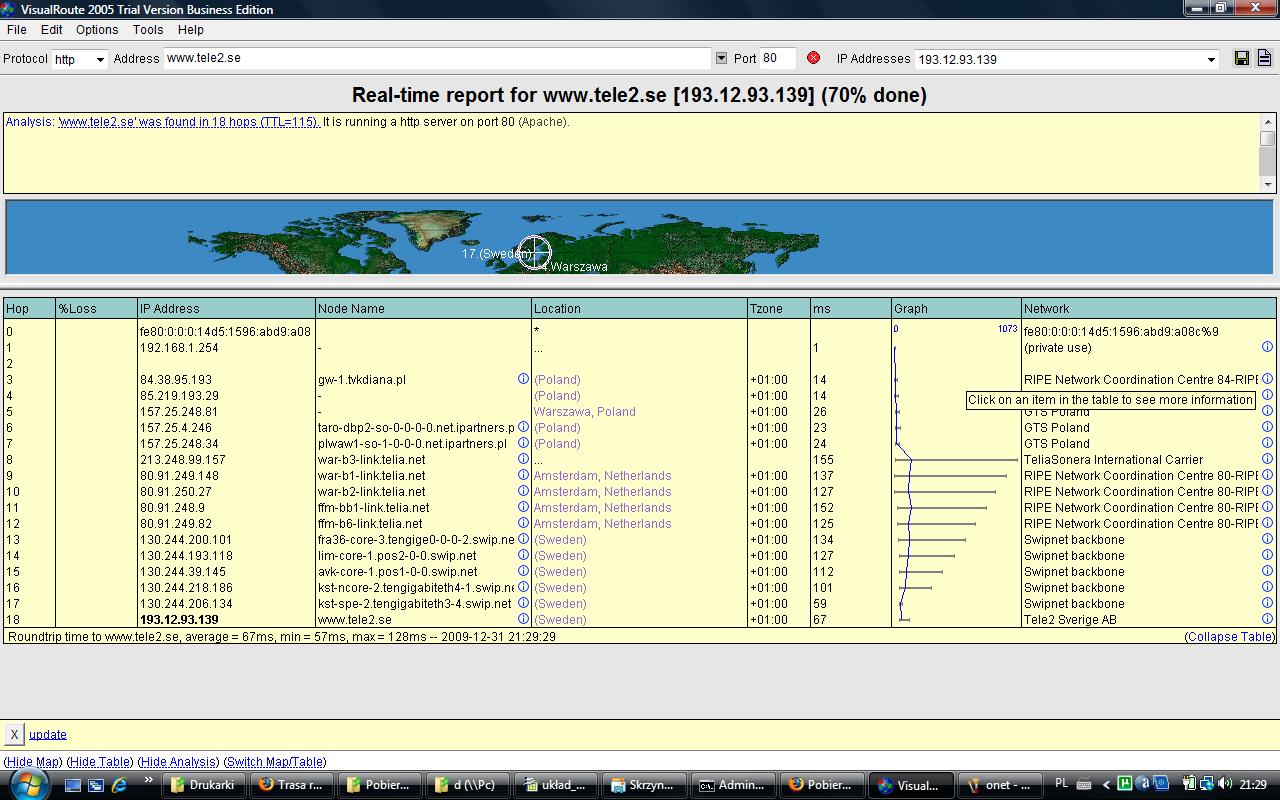Expand the IP Addresses dropdown list
This screenshot has height=800, width=1280.
(x=1211, y=60)
